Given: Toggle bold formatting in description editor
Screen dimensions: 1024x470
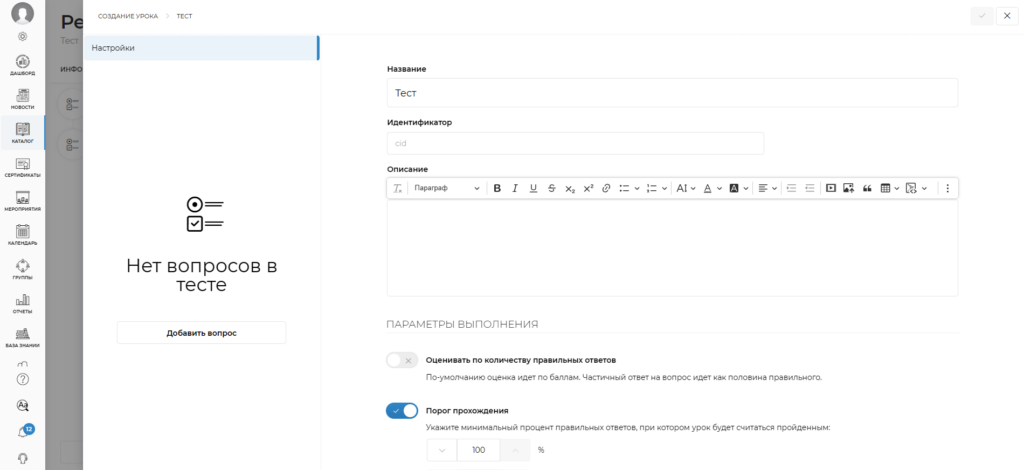Looking at the screenshot, I should pyautogui.click(x=497, y=188).
